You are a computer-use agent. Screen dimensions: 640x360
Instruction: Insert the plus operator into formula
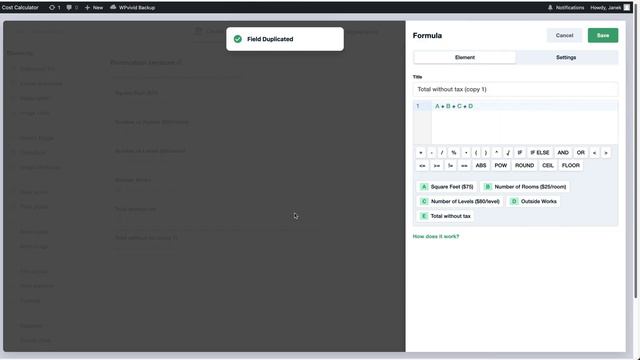point(420,153)
